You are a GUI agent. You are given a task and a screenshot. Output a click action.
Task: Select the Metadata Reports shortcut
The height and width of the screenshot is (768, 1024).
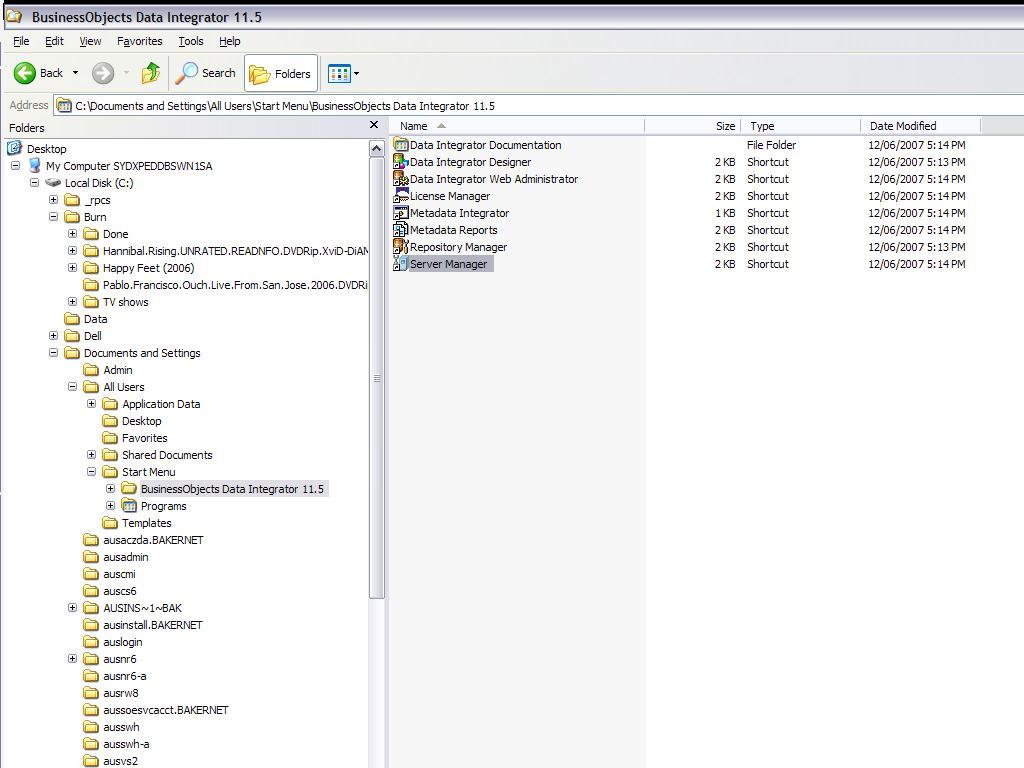(x=453, y=229)
